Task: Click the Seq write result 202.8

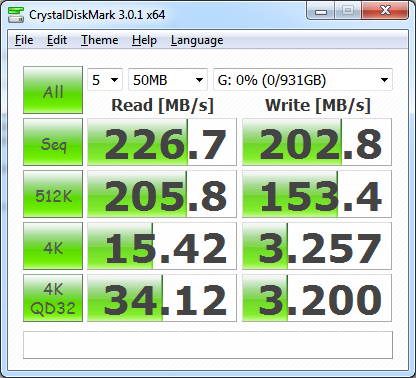Action: tap(317, 142)
